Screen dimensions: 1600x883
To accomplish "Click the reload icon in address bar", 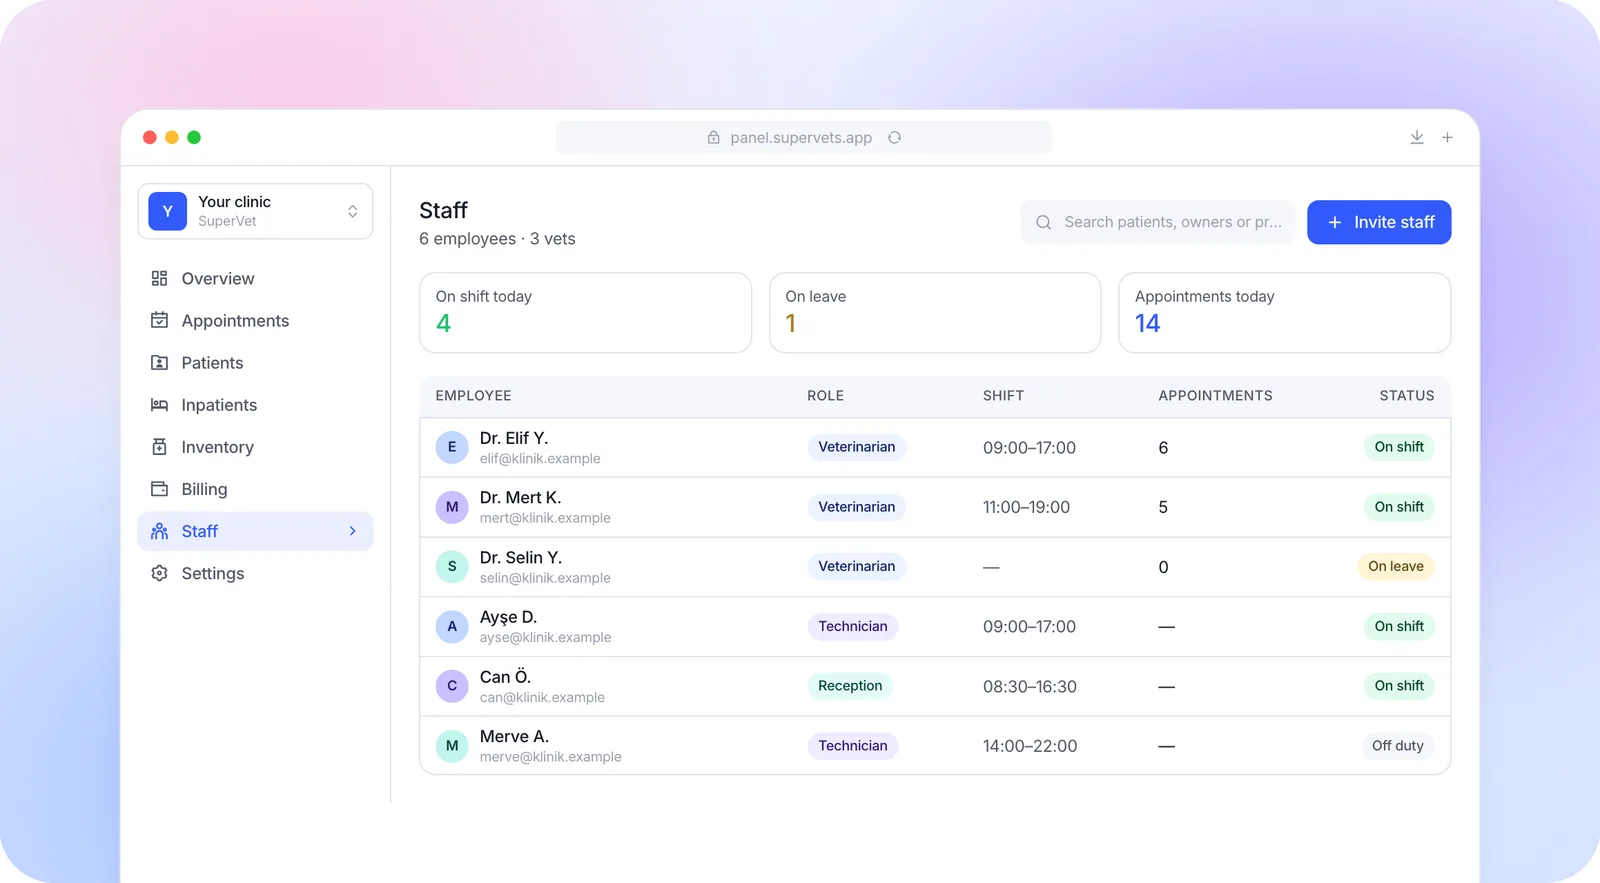I will [x=894, y=137].
